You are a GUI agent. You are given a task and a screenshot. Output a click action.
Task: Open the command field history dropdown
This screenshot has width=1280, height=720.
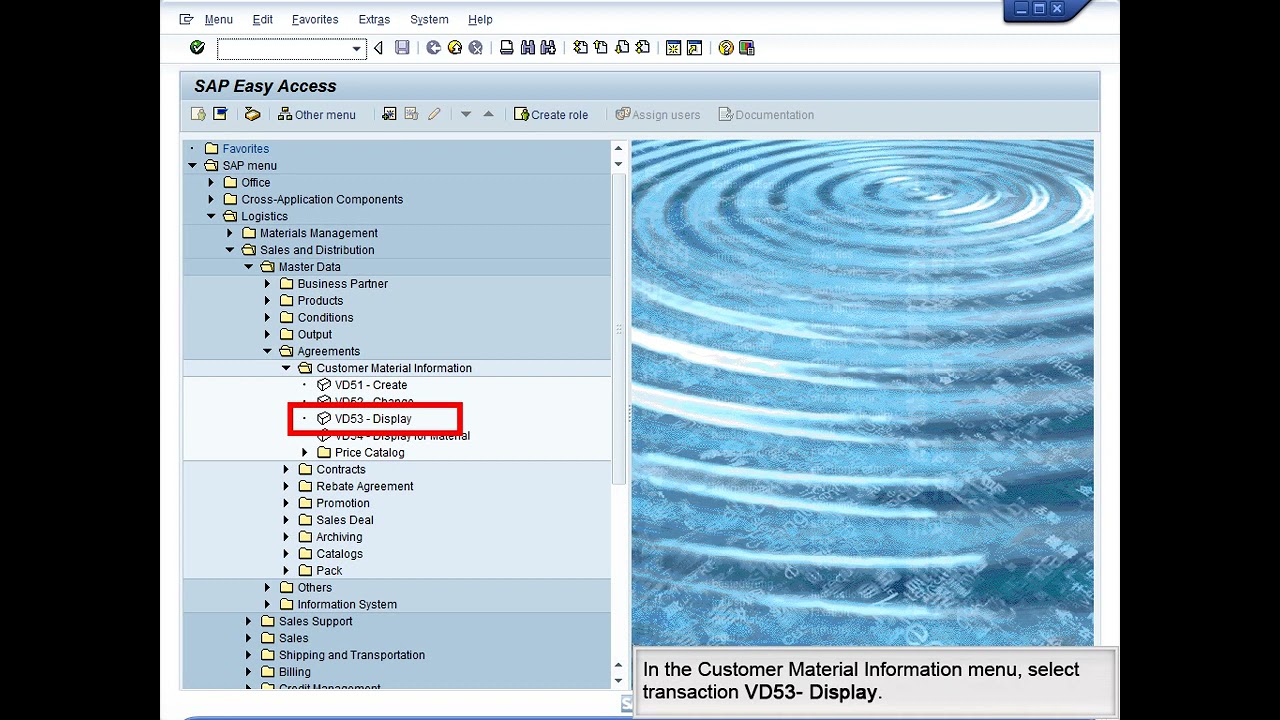pyautogui.click(x=356, y=48)
